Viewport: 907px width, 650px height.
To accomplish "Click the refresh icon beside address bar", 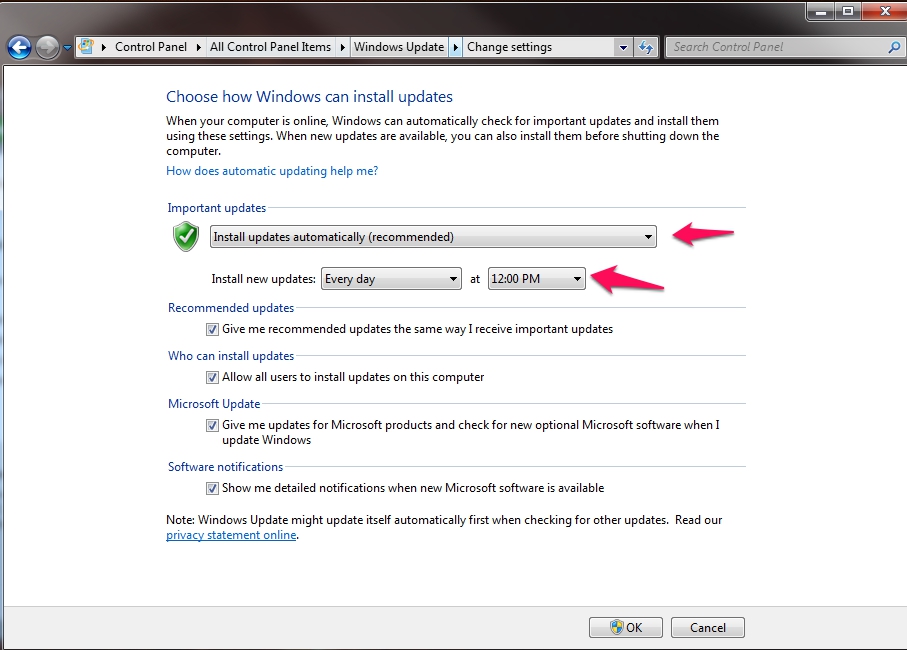I will point(646,47).
